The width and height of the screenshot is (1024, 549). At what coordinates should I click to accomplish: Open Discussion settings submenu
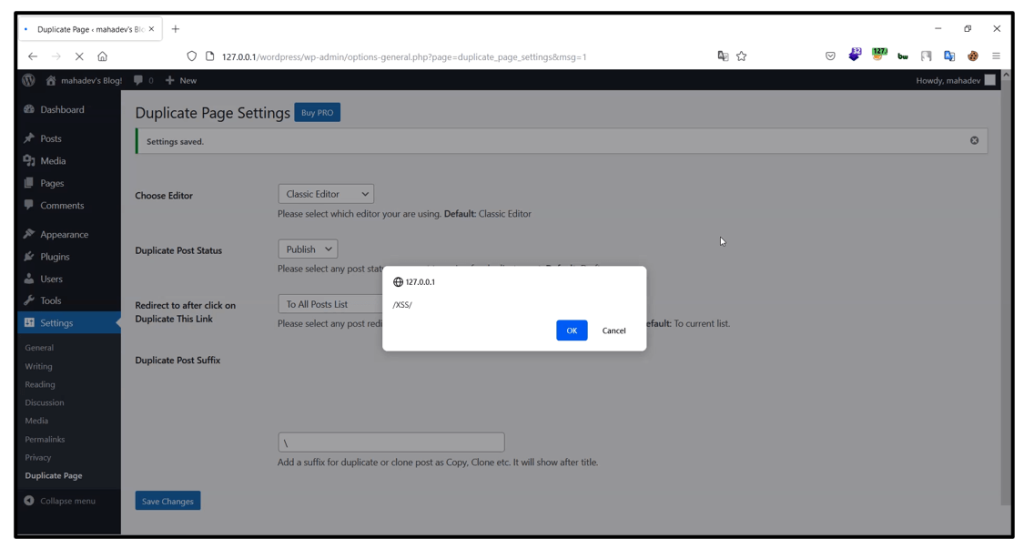click(x=44, y=403)
